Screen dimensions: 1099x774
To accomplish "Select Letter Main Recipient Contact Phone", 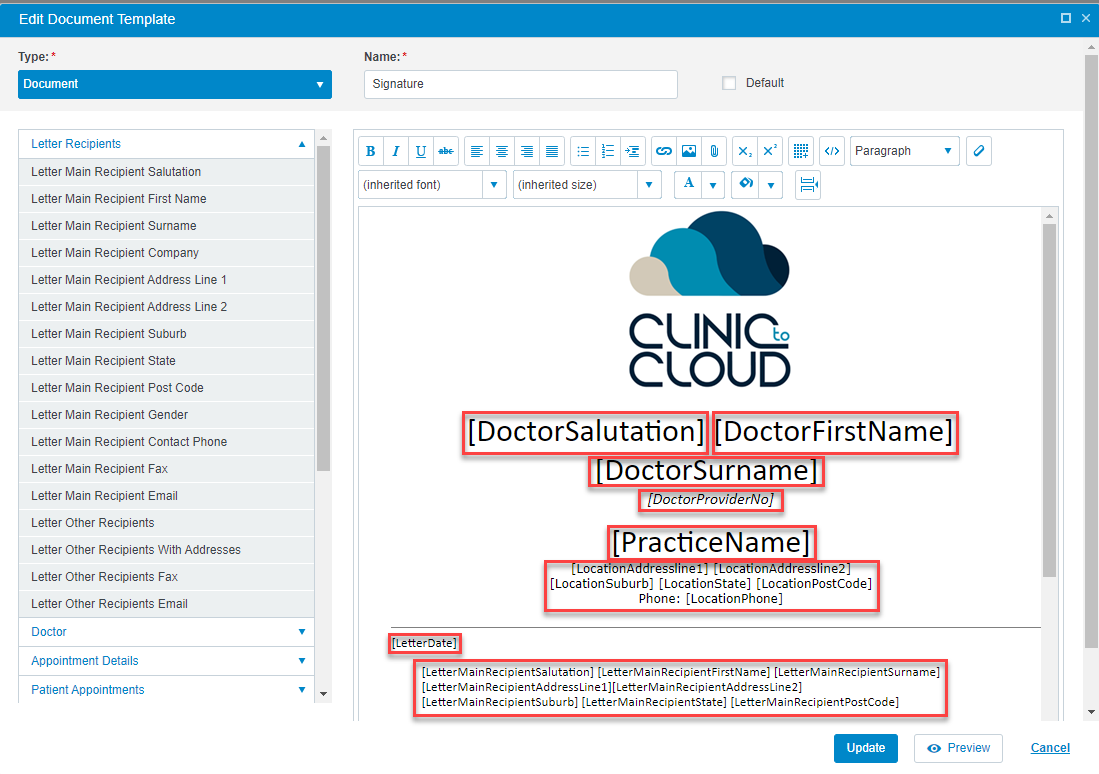I will tap(166, 442).
